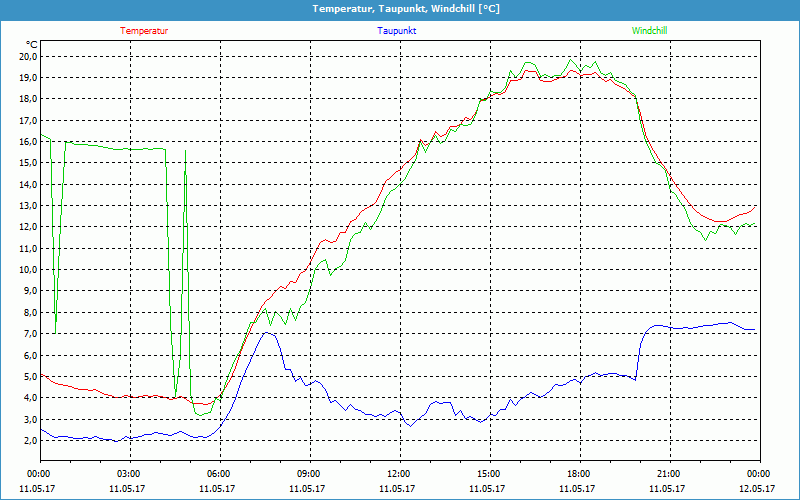
Task: Click the 20,0 y-axis value label
Action: [x=27, y=56]
